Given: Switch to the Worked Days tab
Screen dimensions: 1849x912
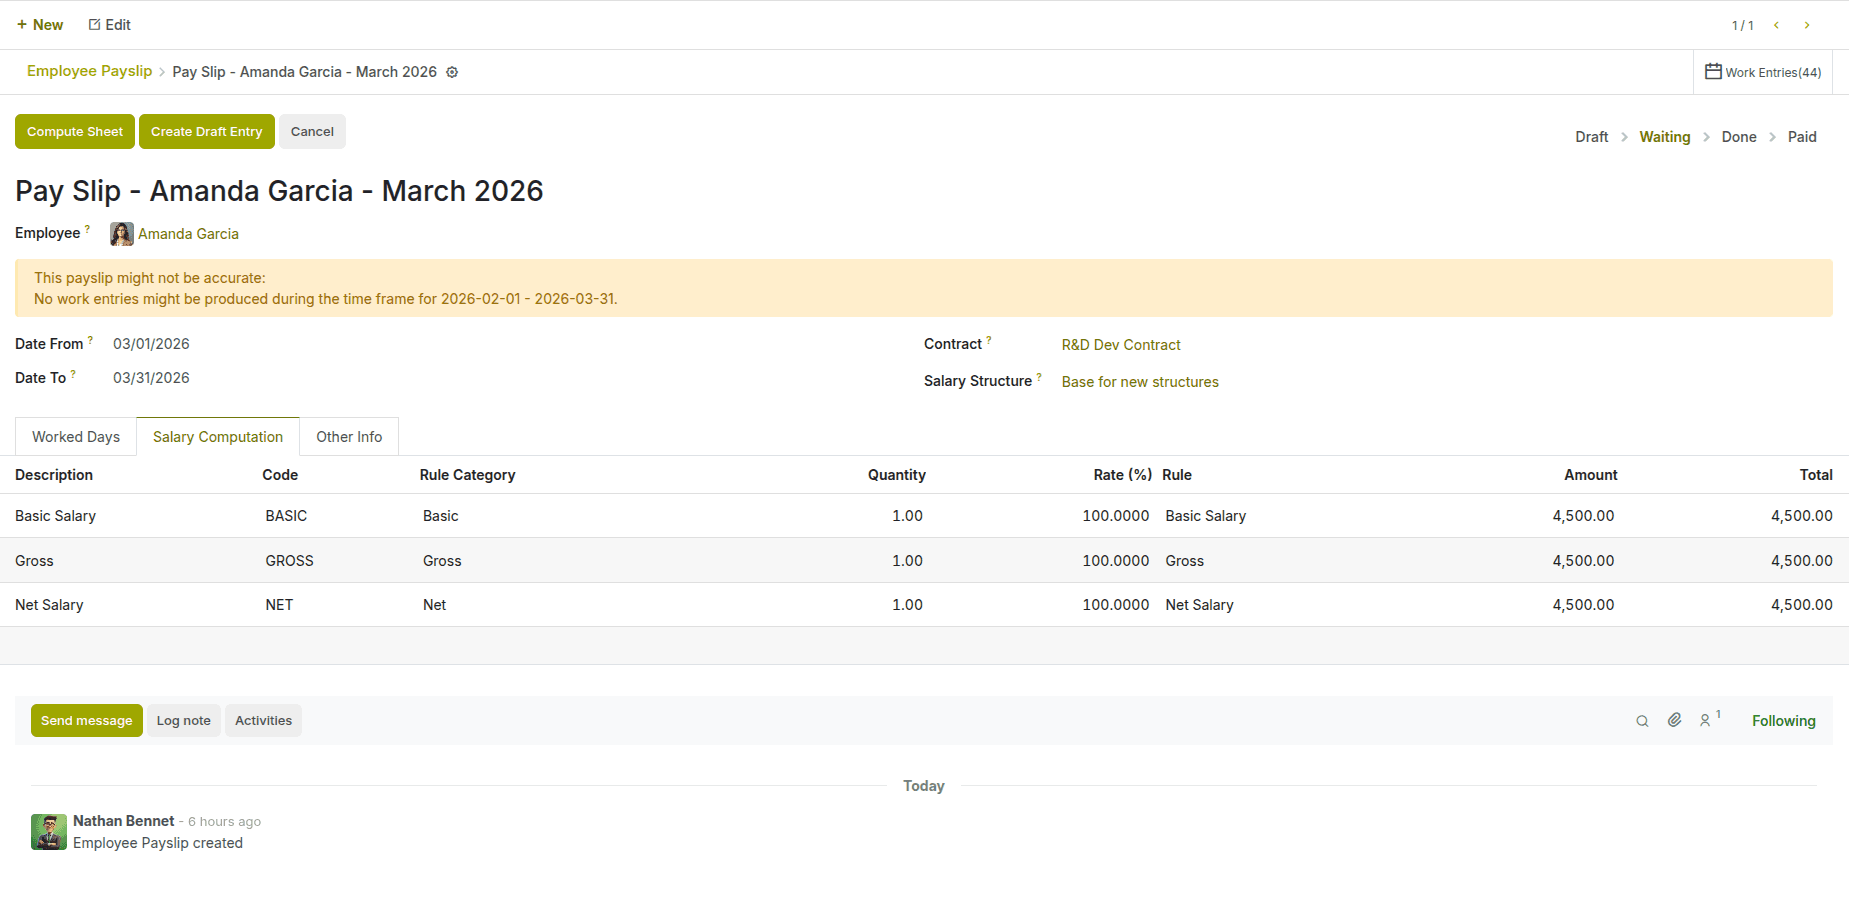Looking at the screenshot, I should pyautogui.click(x=75, y=436).
